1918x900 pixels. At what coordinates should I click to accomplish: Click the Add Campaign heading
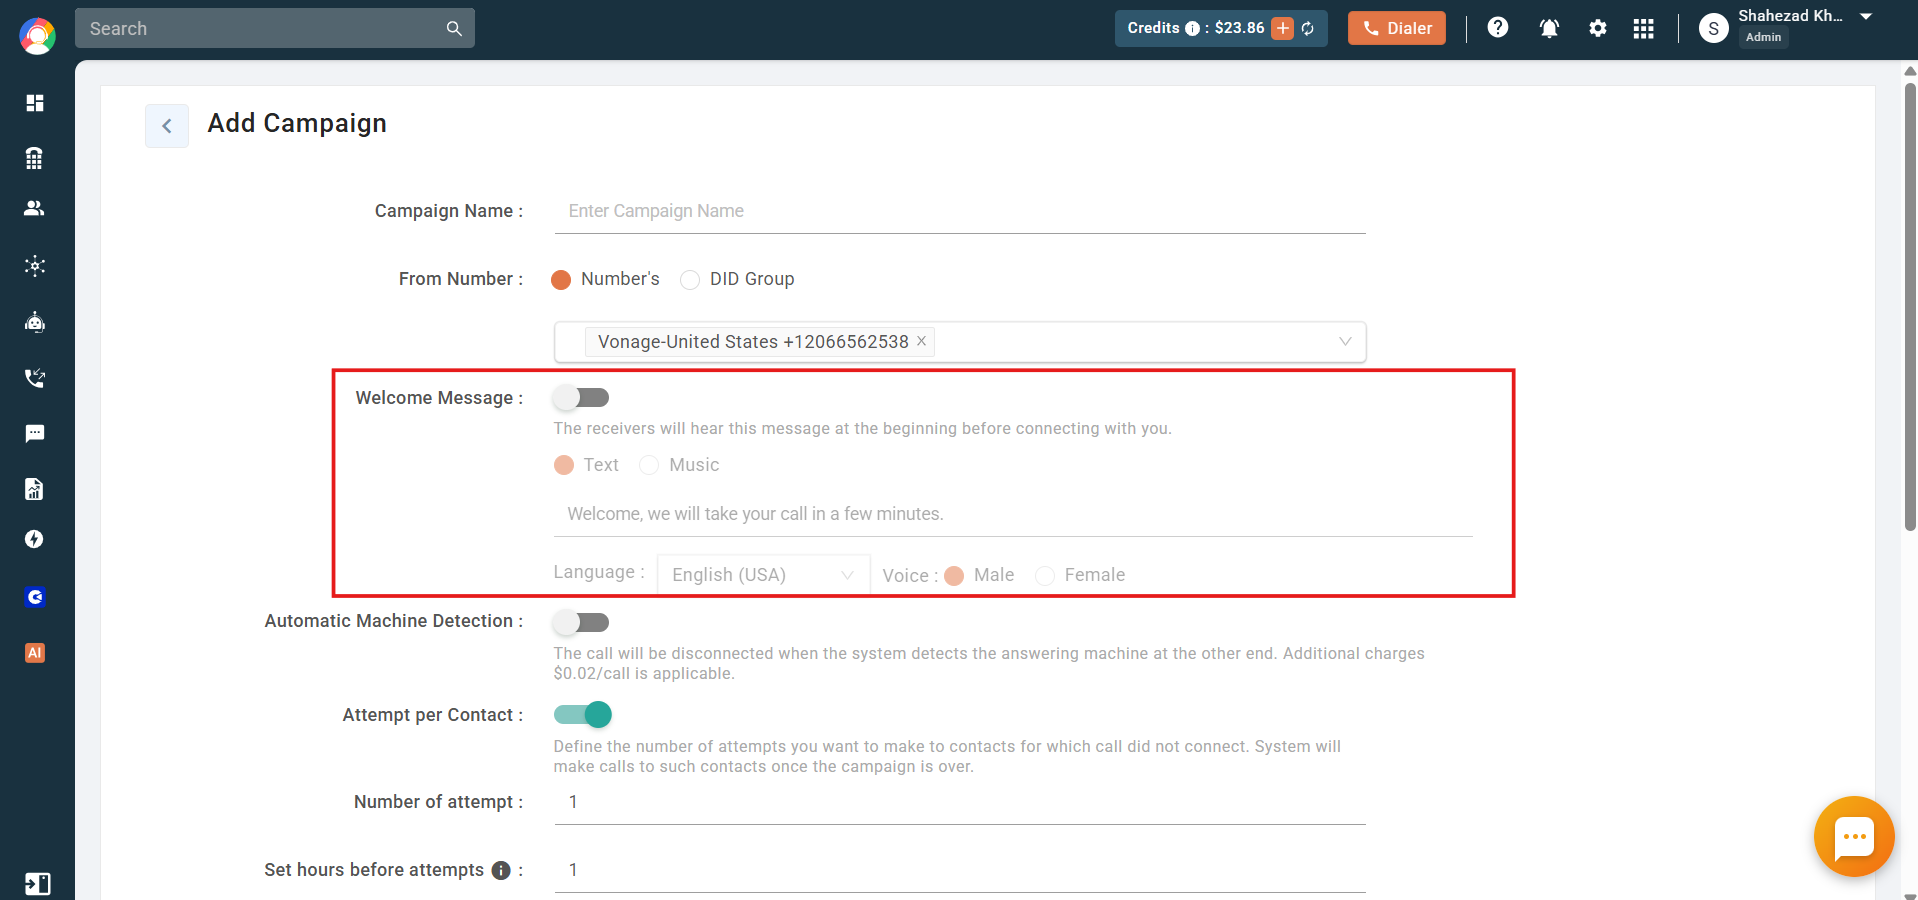[x=297, y=123]
